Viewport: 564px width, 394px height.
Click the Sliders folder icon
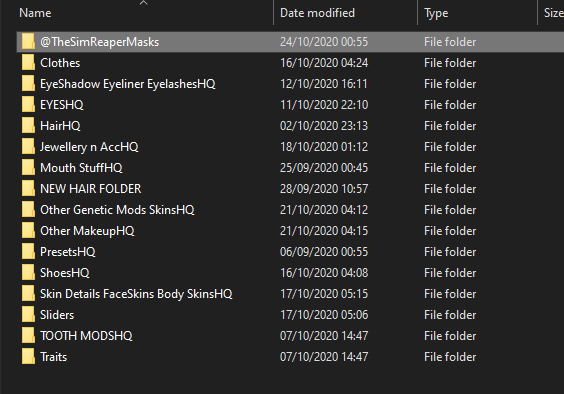(28, 315)
